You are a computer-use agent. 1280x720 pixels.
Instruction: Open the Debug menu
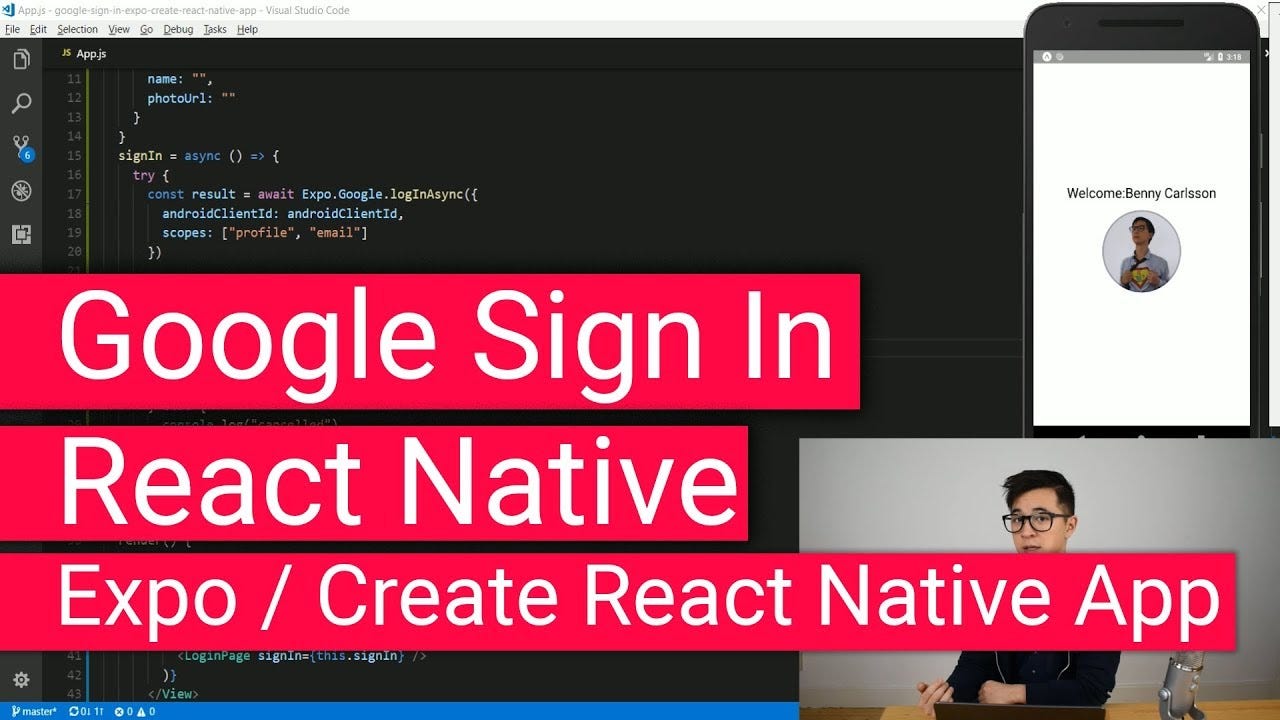178,29
